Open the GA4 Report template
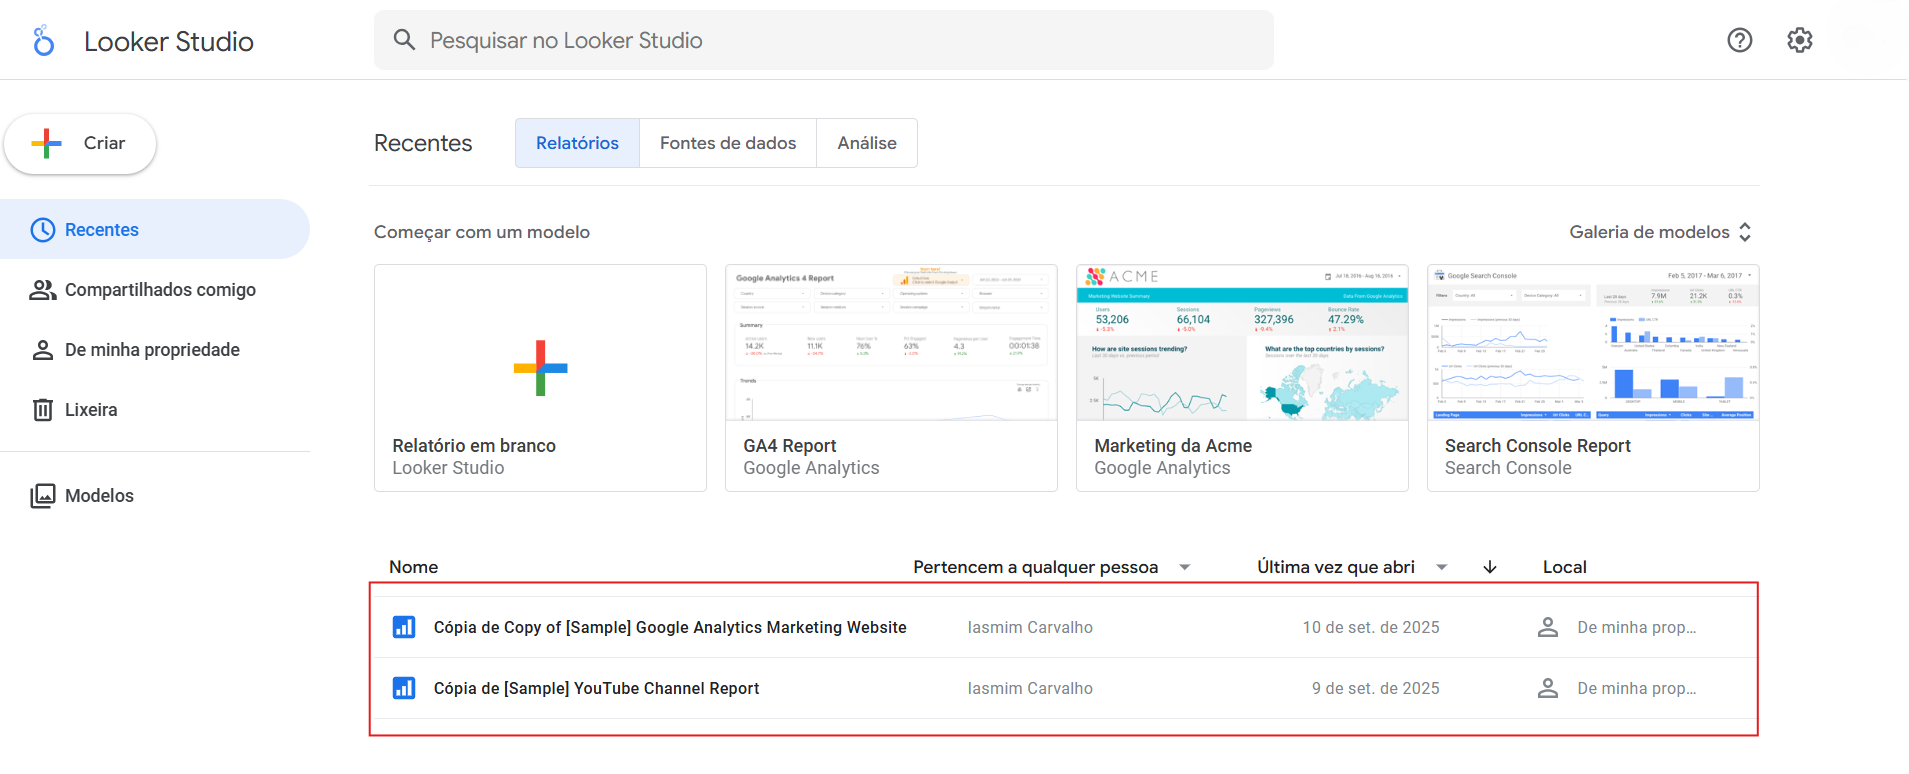The height and width of the screenshot is (774, 1909). (x=891, y=378)
